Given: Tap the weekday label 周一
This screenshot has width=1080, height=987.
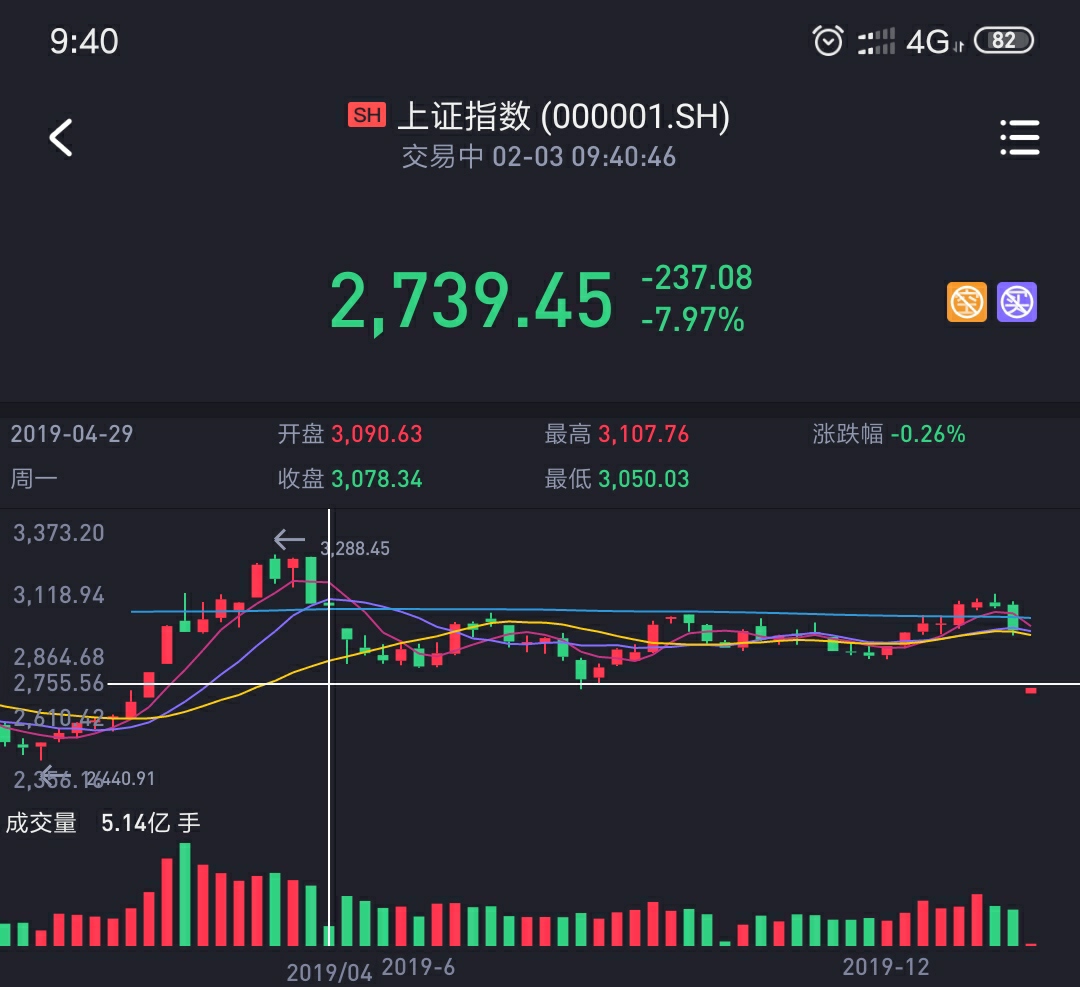Looking at the screenshot, I should click(x=34, y=478).
